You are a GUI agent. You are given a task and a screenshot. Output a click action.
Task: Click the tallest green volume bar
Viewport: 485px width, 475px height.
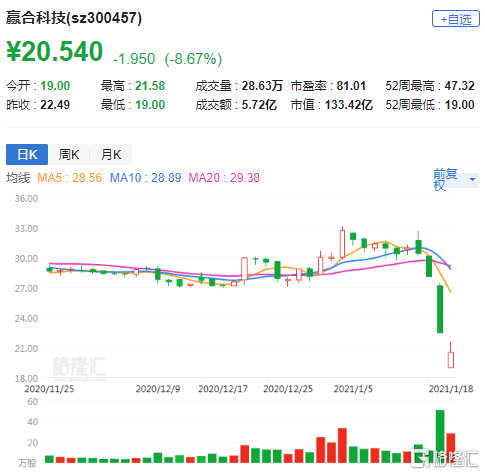point(440,436)
